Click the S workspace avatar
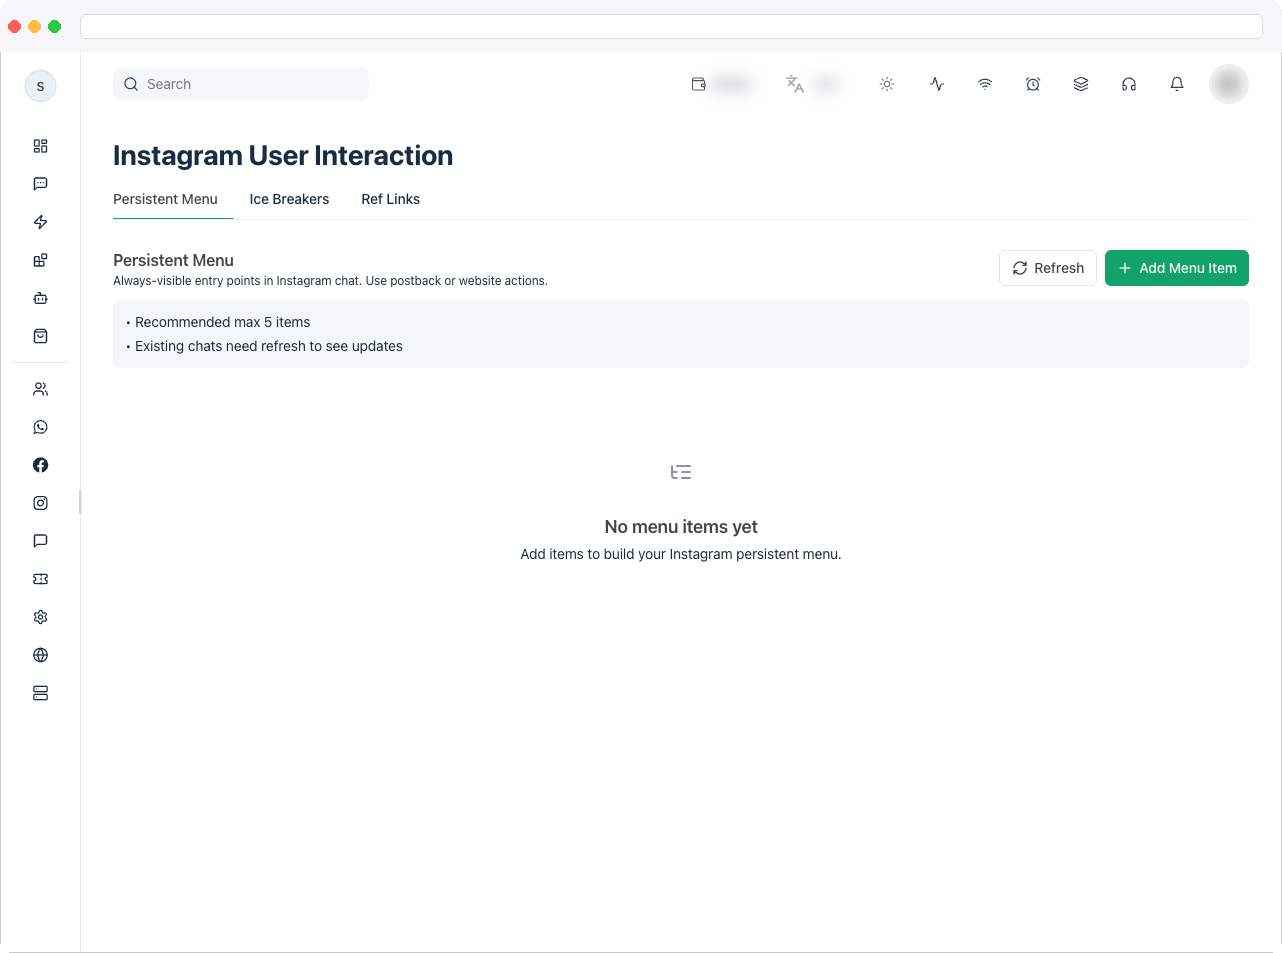The height and width of the screenshot is (953, 1282). pyautogui.click(x=40, y=86)
